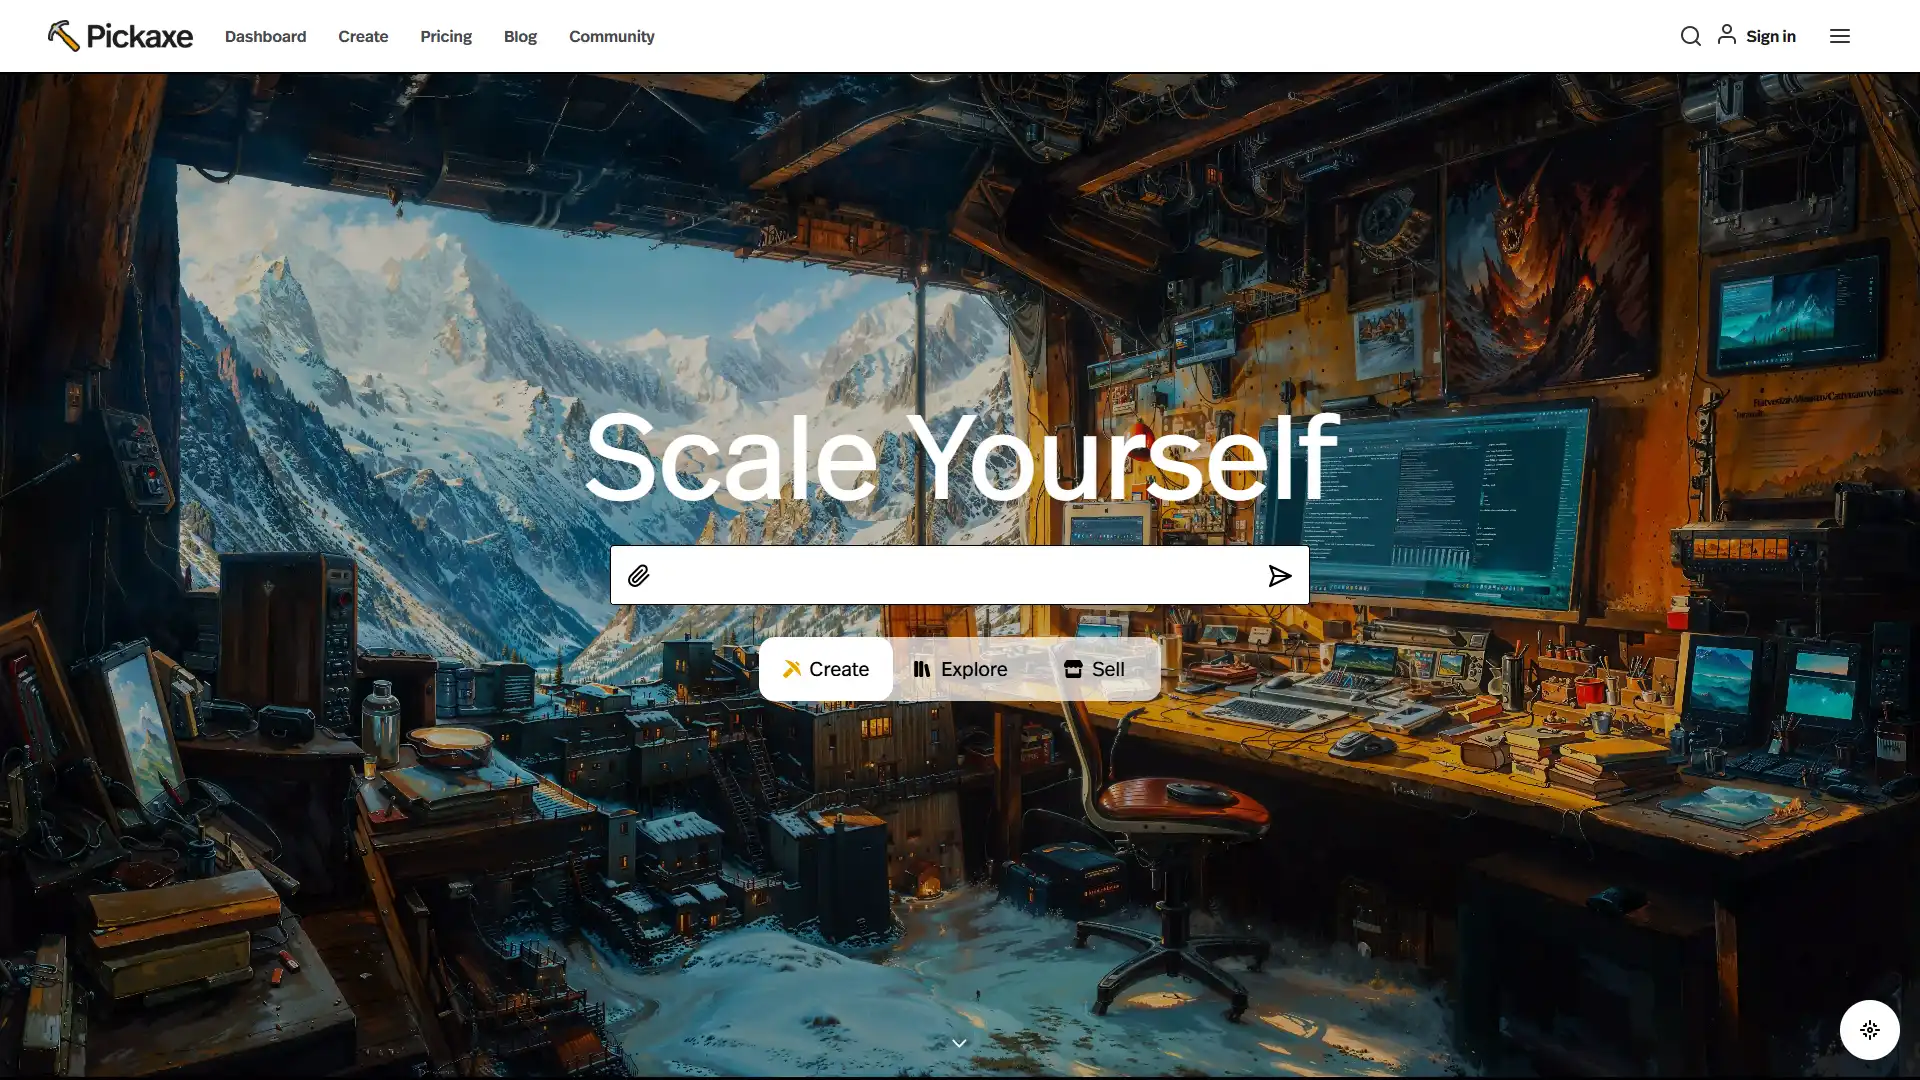
Task: Click the text input field
Action: coord(959,575)
